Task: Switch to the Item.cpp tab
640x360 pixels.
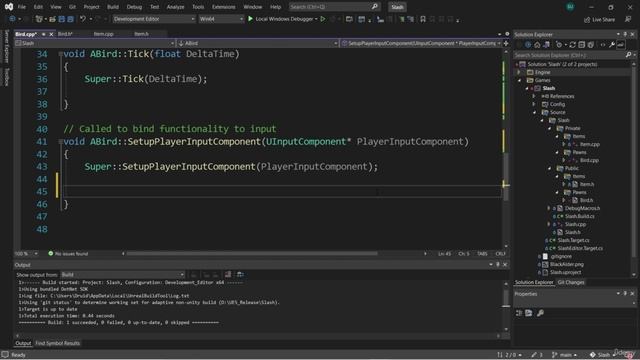Action: click(104, 34)
